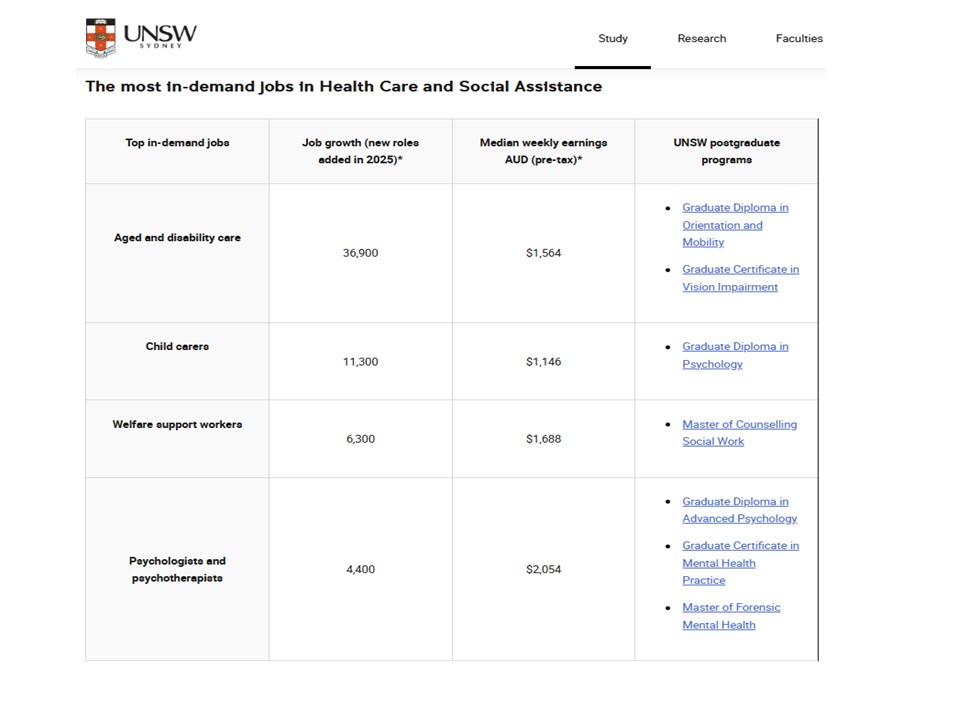This screenshot has height=720, width=960.
Task: Click the 'Top in-demand jobs' column header
Action: pos(177,143)
